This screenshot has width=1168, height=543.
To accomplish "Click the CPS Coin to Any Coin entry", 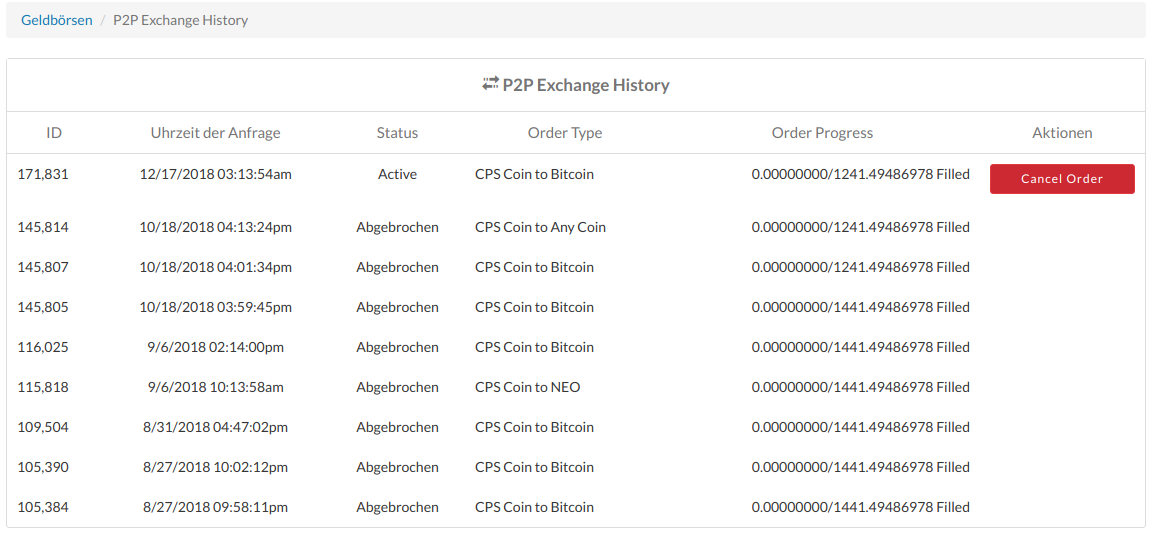I will [x=540, y=227].
